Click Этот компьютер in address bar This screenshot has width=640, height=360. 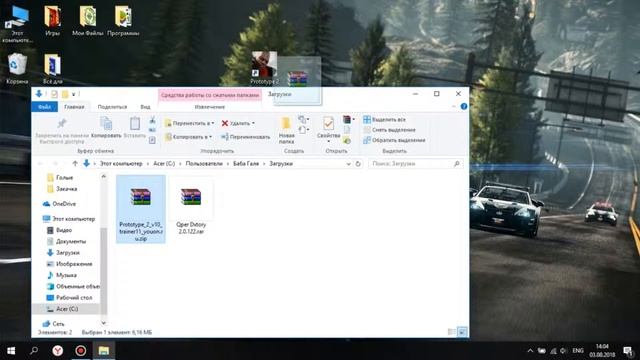[x=121, y=163]
